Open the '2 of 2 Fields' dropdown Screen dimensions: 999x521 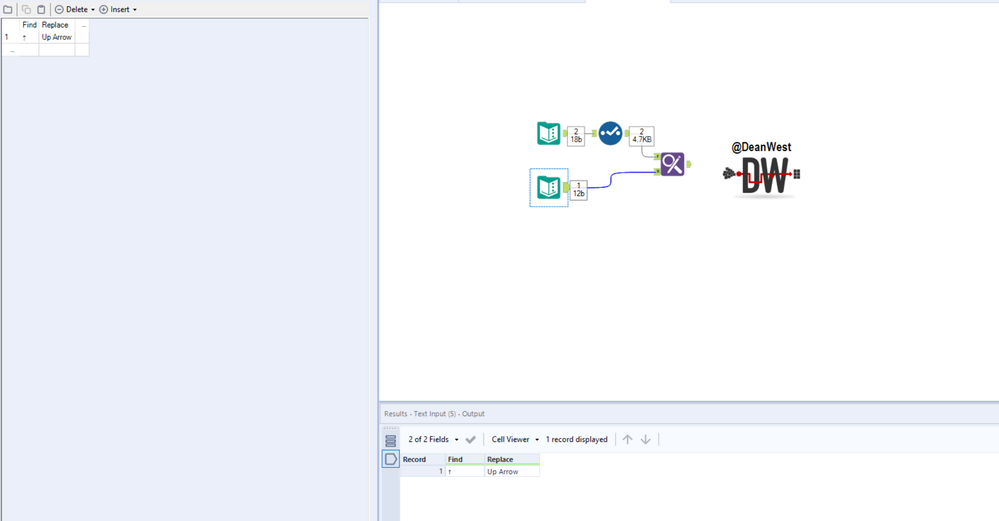point(433,439)
